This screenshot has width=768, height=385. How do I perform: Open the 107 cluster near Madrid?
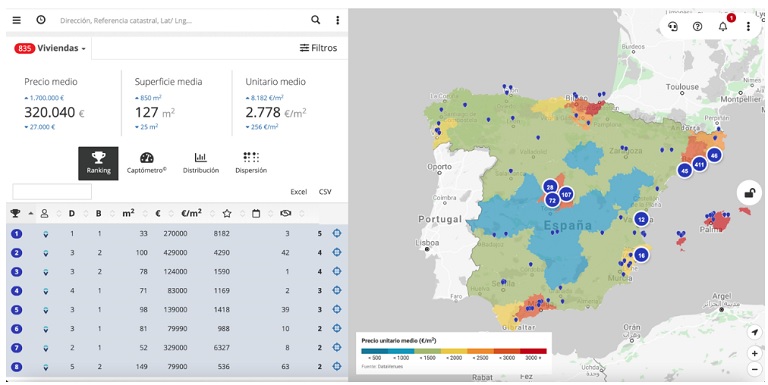point(566,194)
